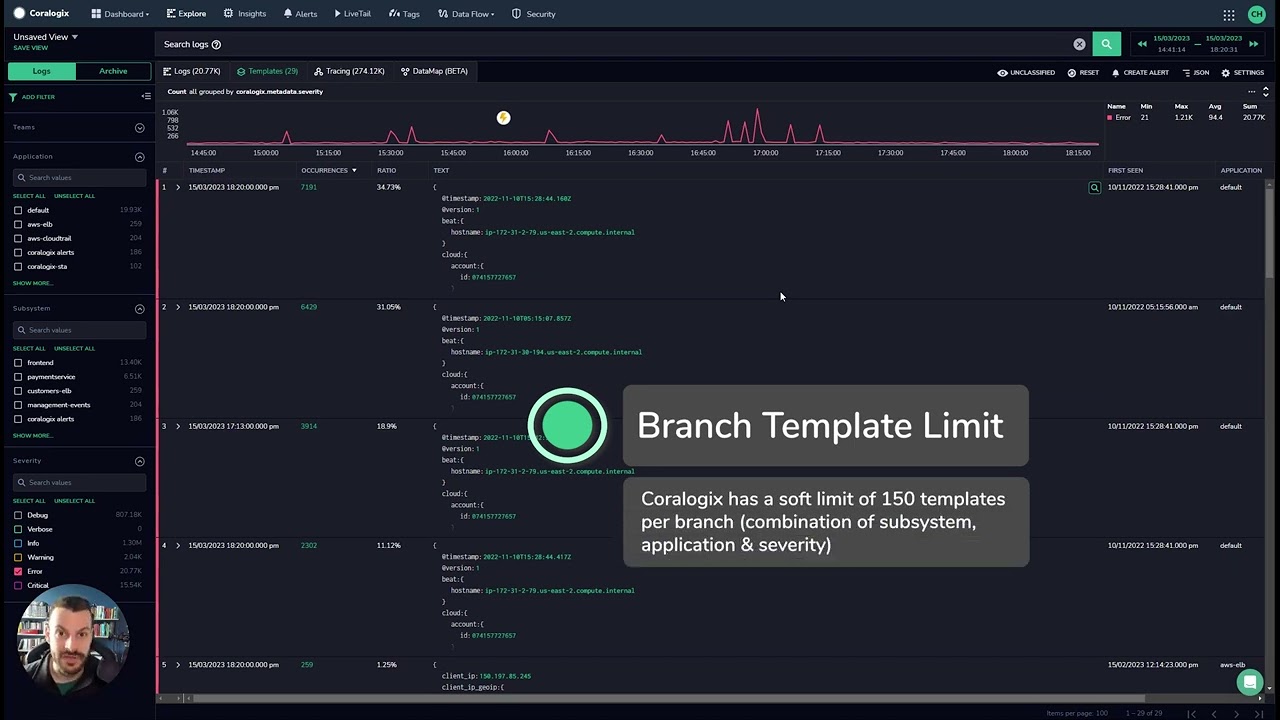1280x720 pixels.
Task: Click the lightning marker on the chart
Action: click(503, 118)
